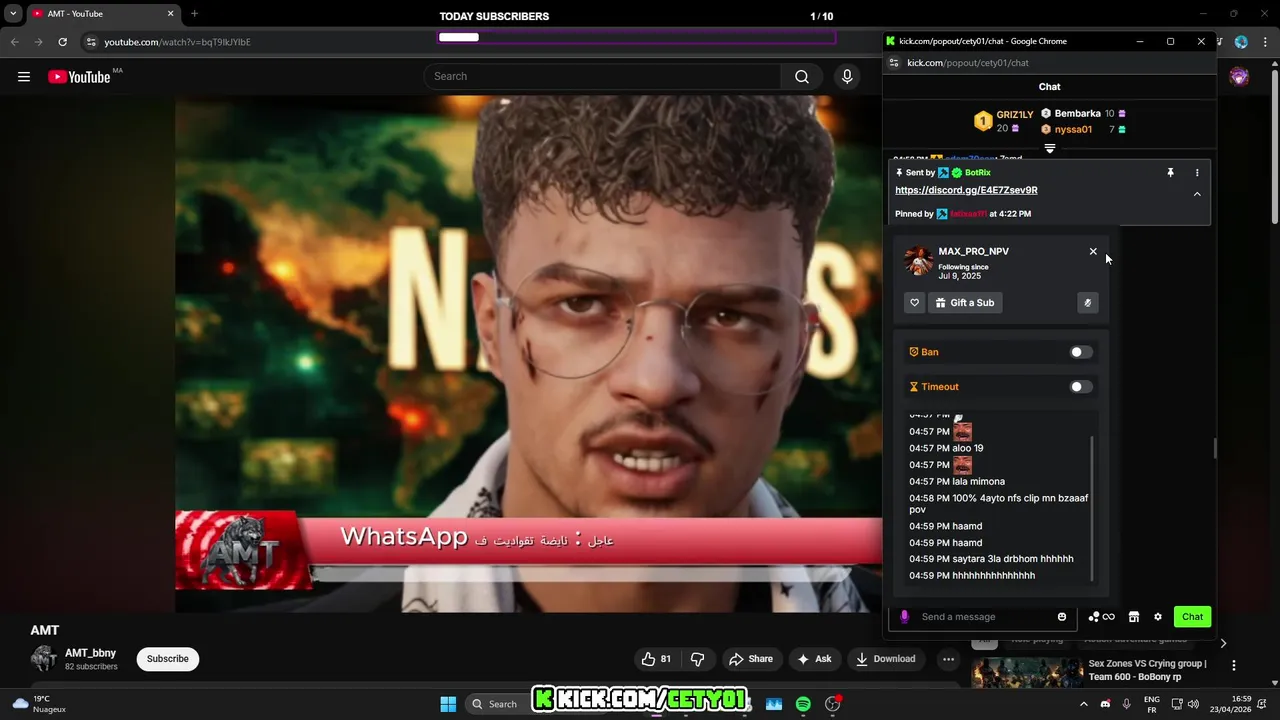
Task: Click the heart icon on user card
Action: tap(914, 303)
